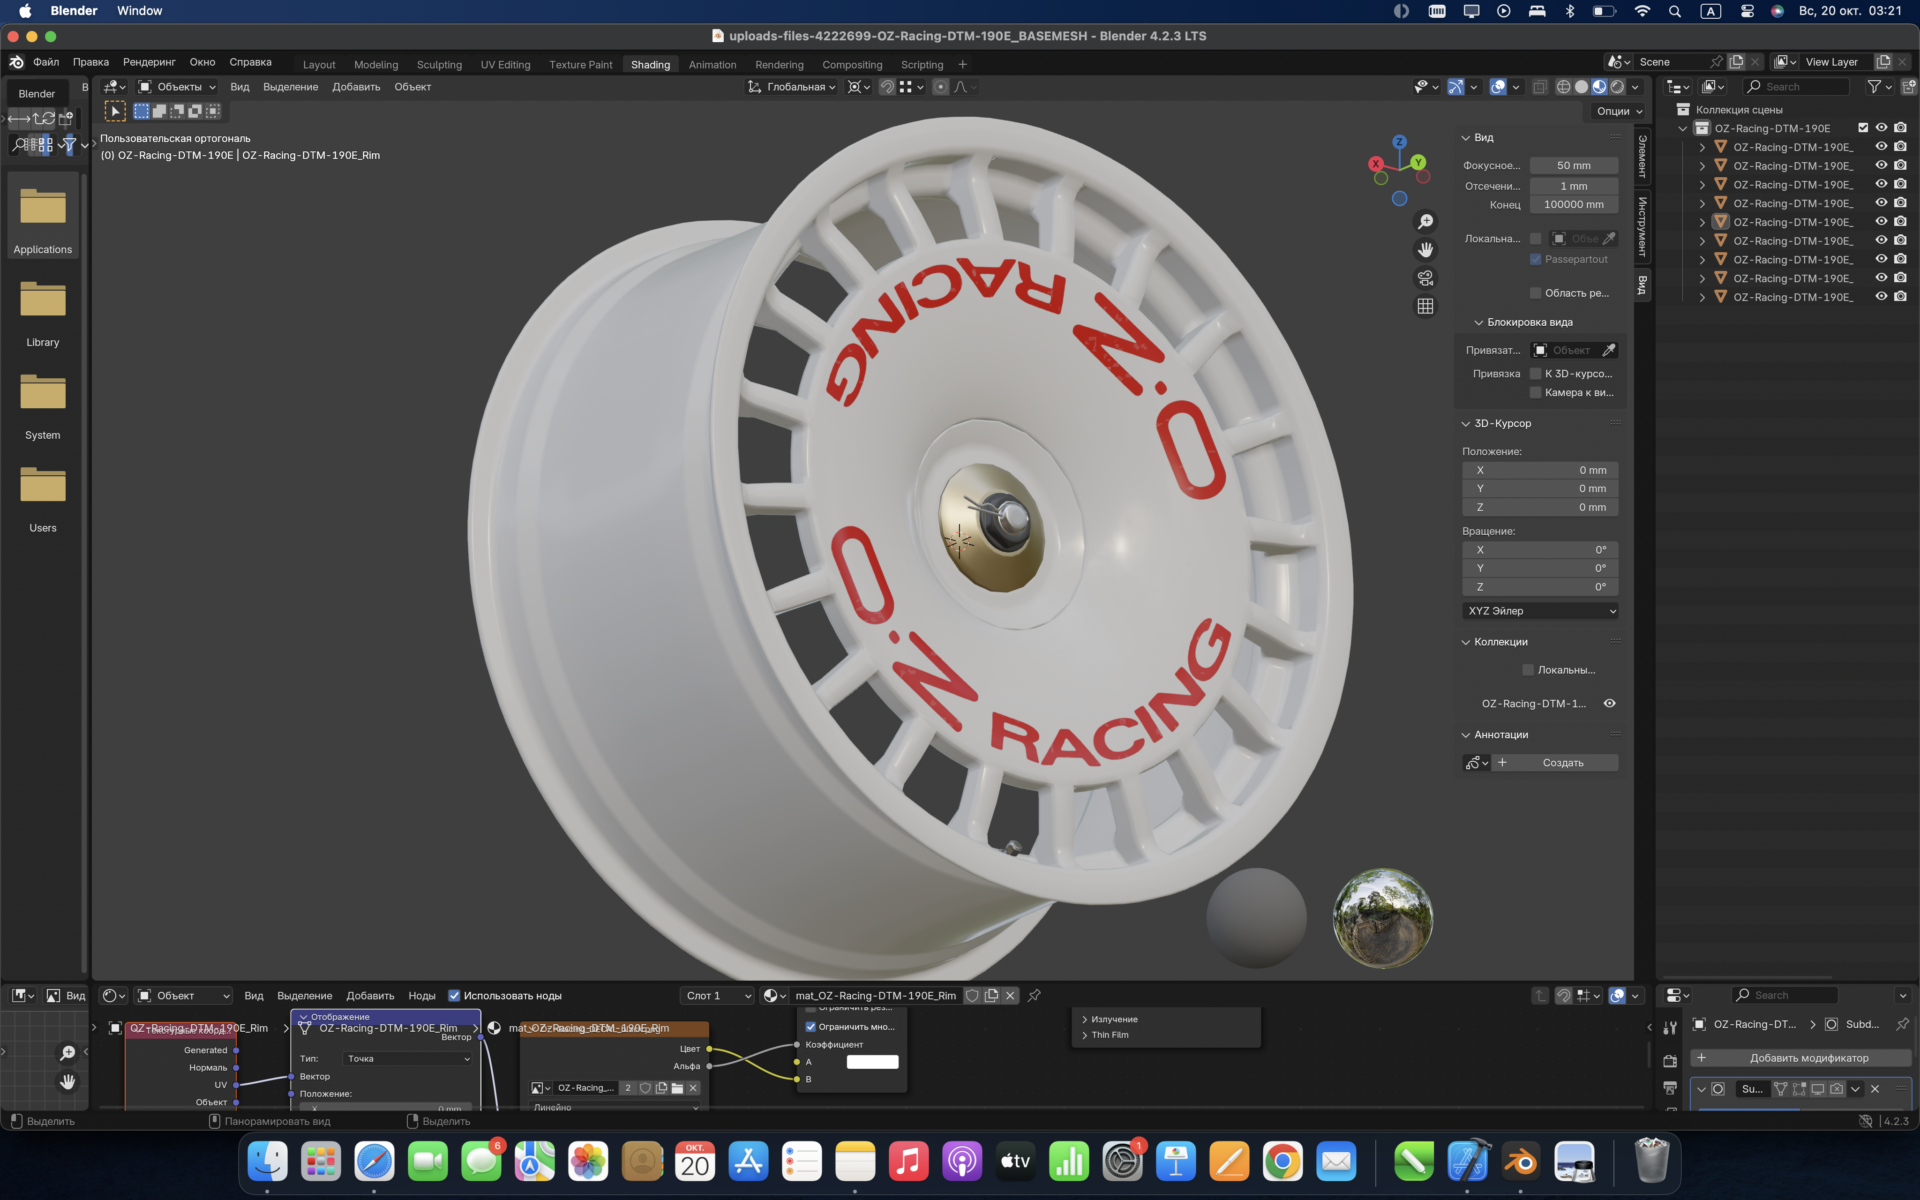The height and width of the screenshot is (1200, 1920).
Task: Click the snapping magnet icon
Action: tap(887, 87)
